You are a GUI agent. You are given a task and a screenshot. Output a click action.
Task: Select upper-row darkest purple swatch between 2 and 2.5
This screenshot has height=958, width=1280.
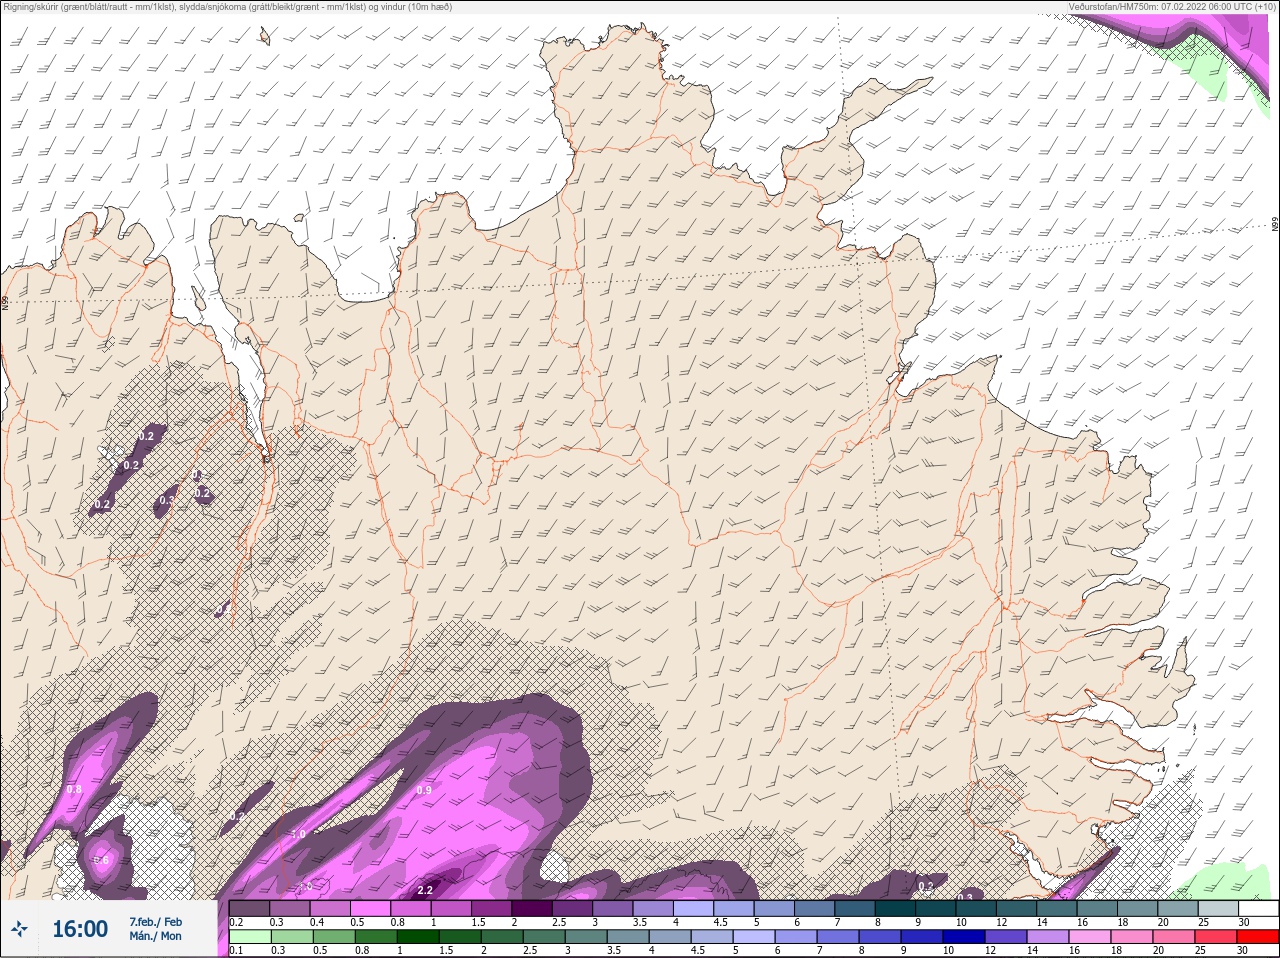pyautogui.click(x=532, y=908)
